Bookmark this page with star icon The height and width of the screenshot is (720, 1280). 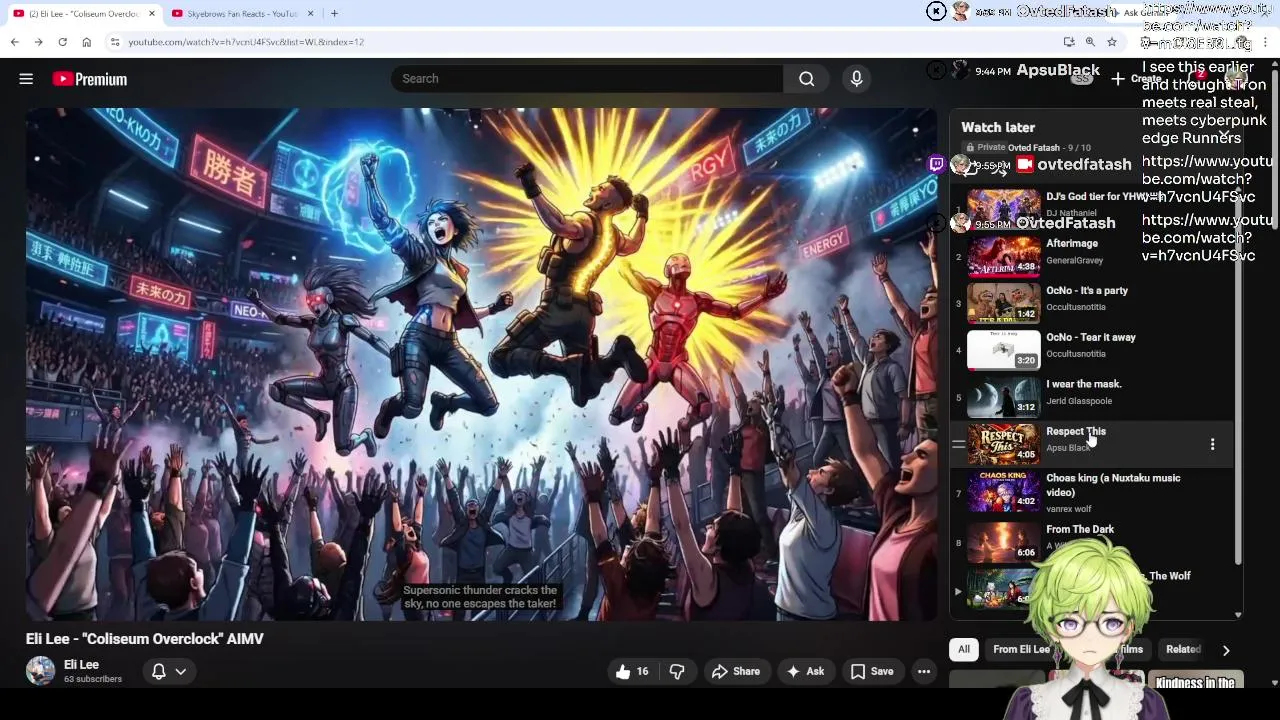tap(1111, 42)
